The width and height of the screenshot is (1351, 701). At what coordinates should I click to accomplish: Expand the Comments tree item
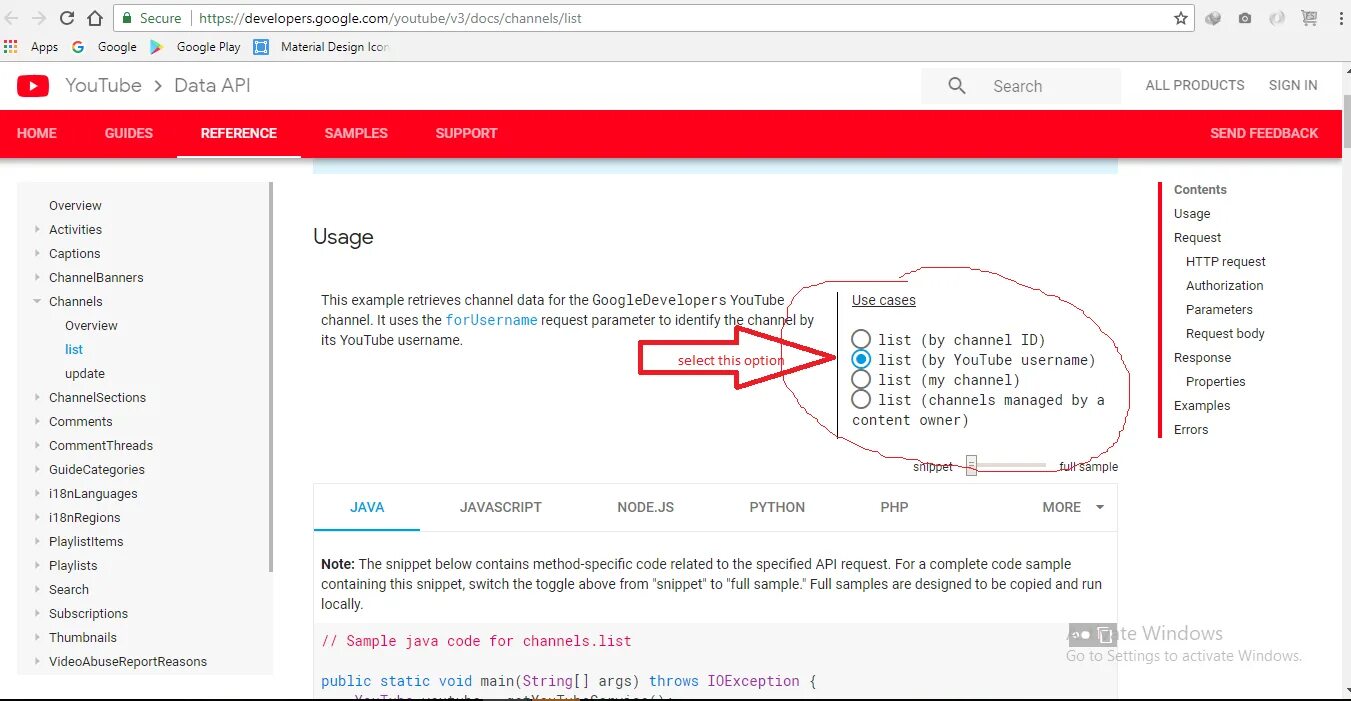point(38,421)
